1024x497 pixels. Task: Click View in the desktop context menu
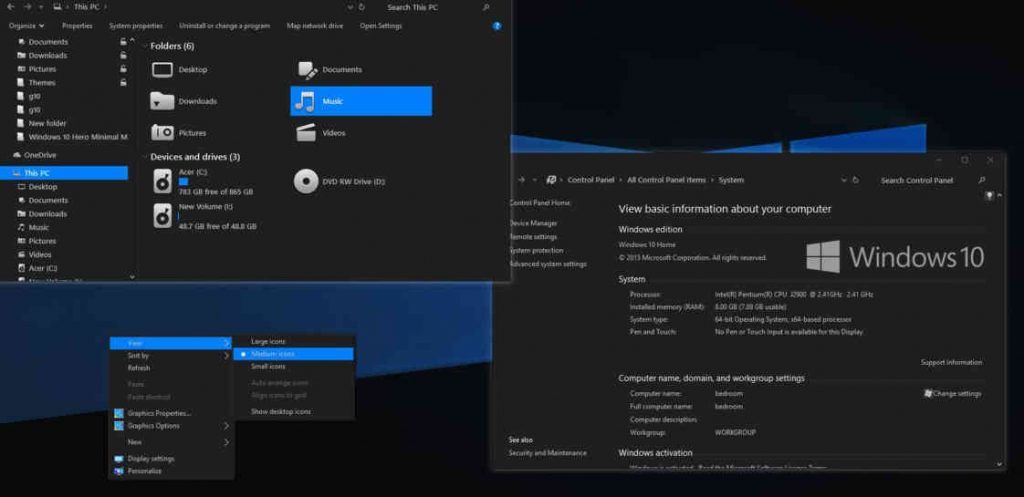click(x=170, y=343)
